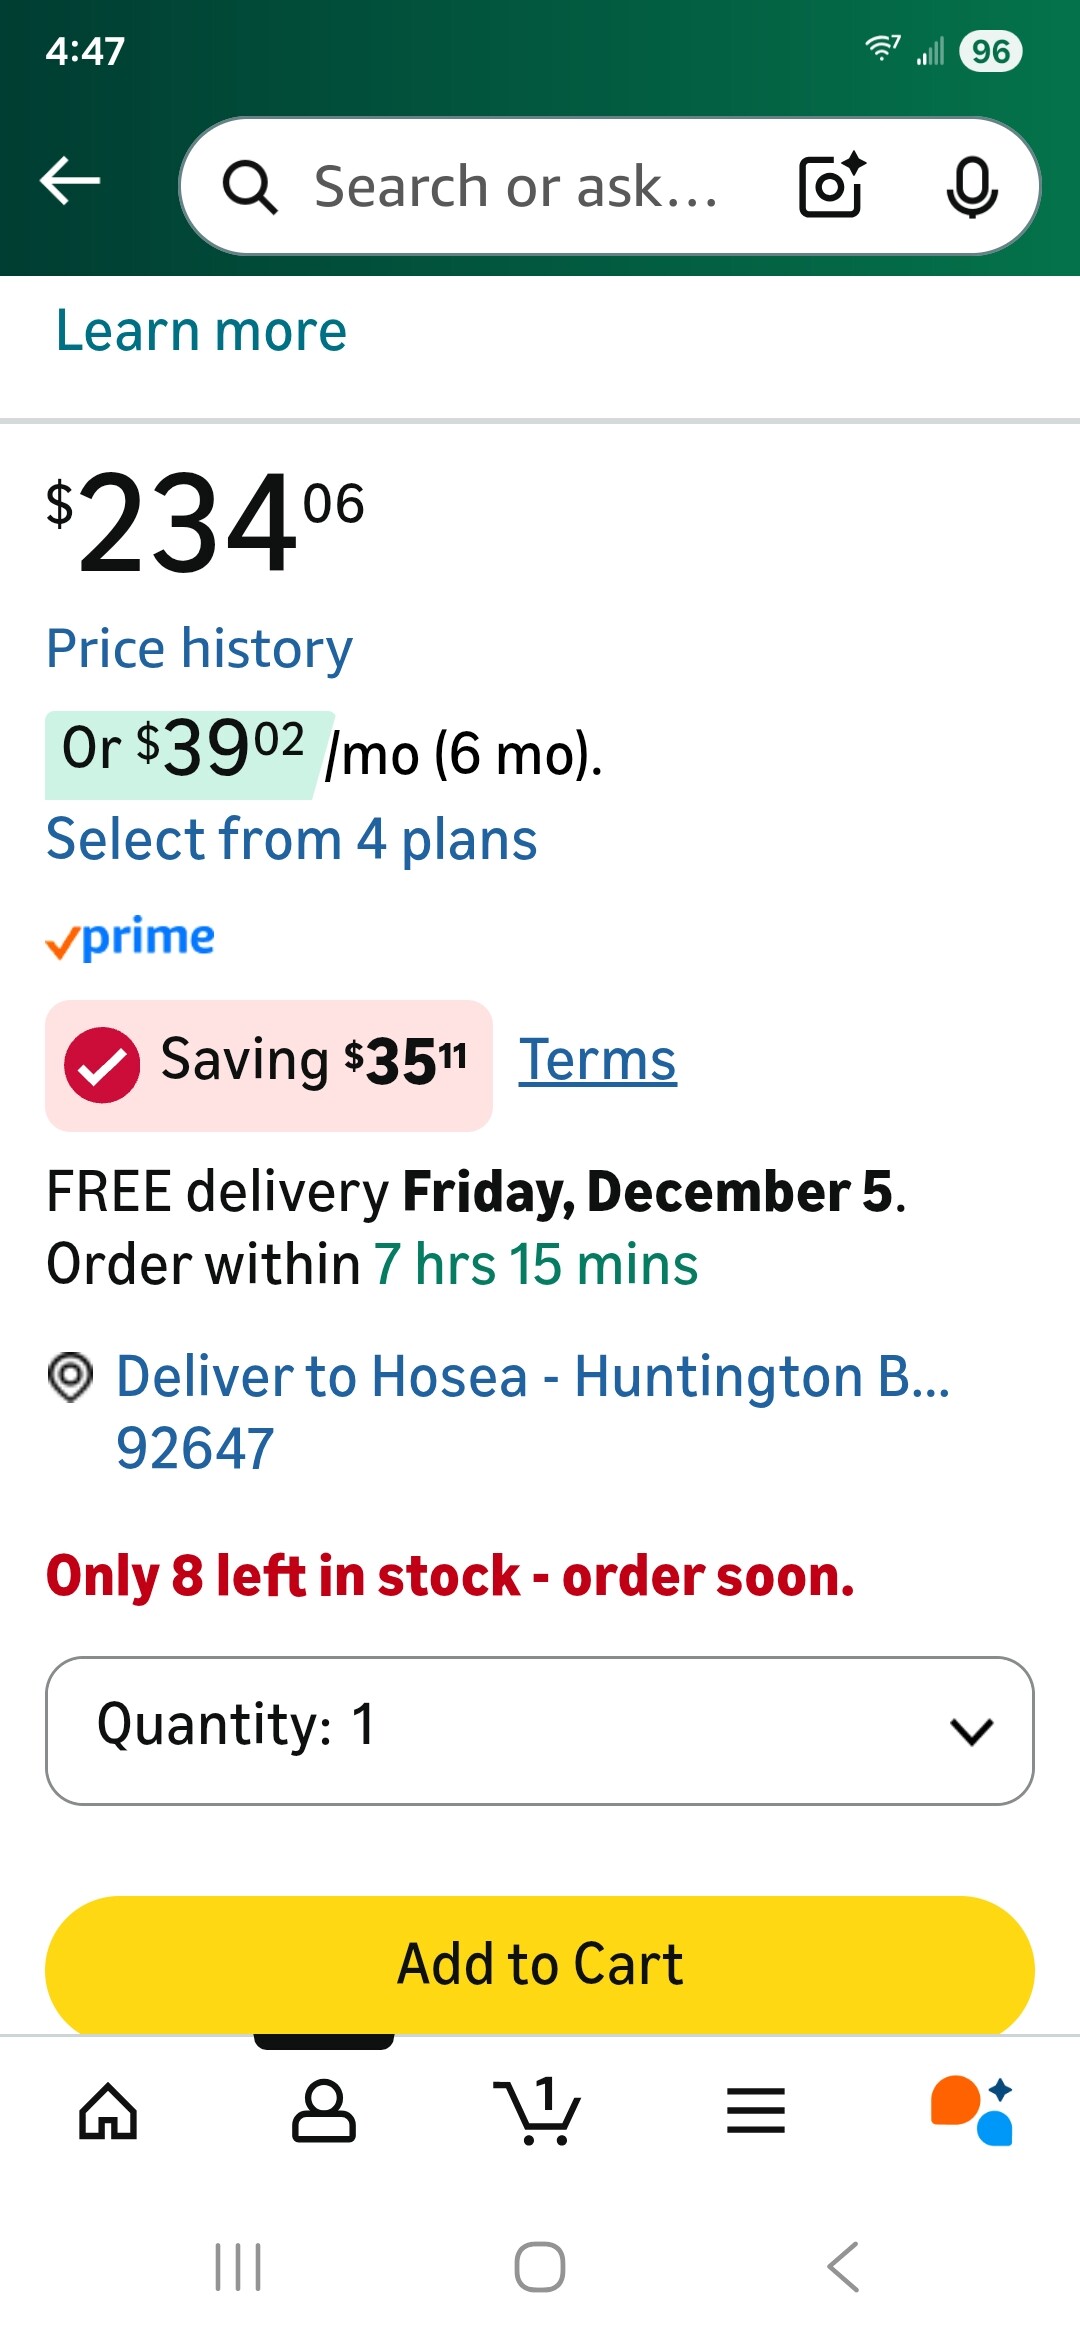Expand the Quantity dropdown

pos(540,1730)
